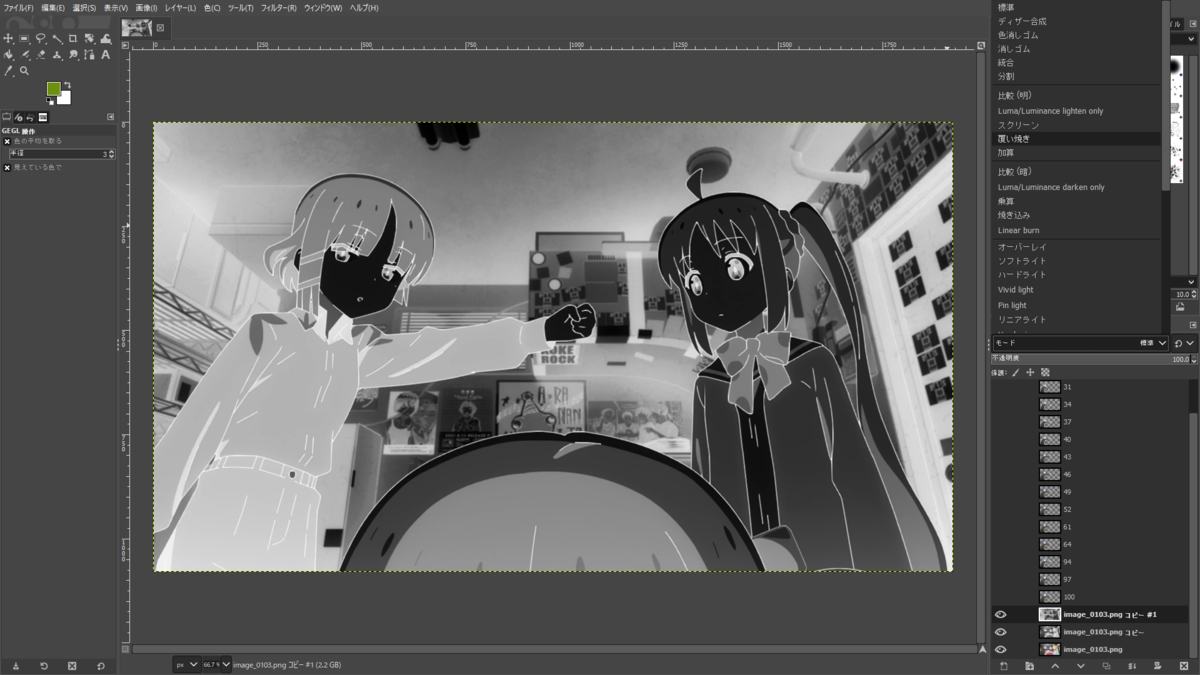Toggle quick mask at canvas corner

coord(127,648)
